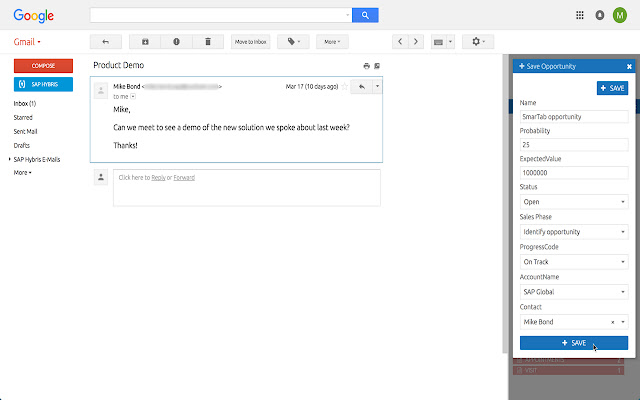Edit the Name field SmarTab opportunity
The width and height of the screenshot is (640, 400).
pos(574,117)
